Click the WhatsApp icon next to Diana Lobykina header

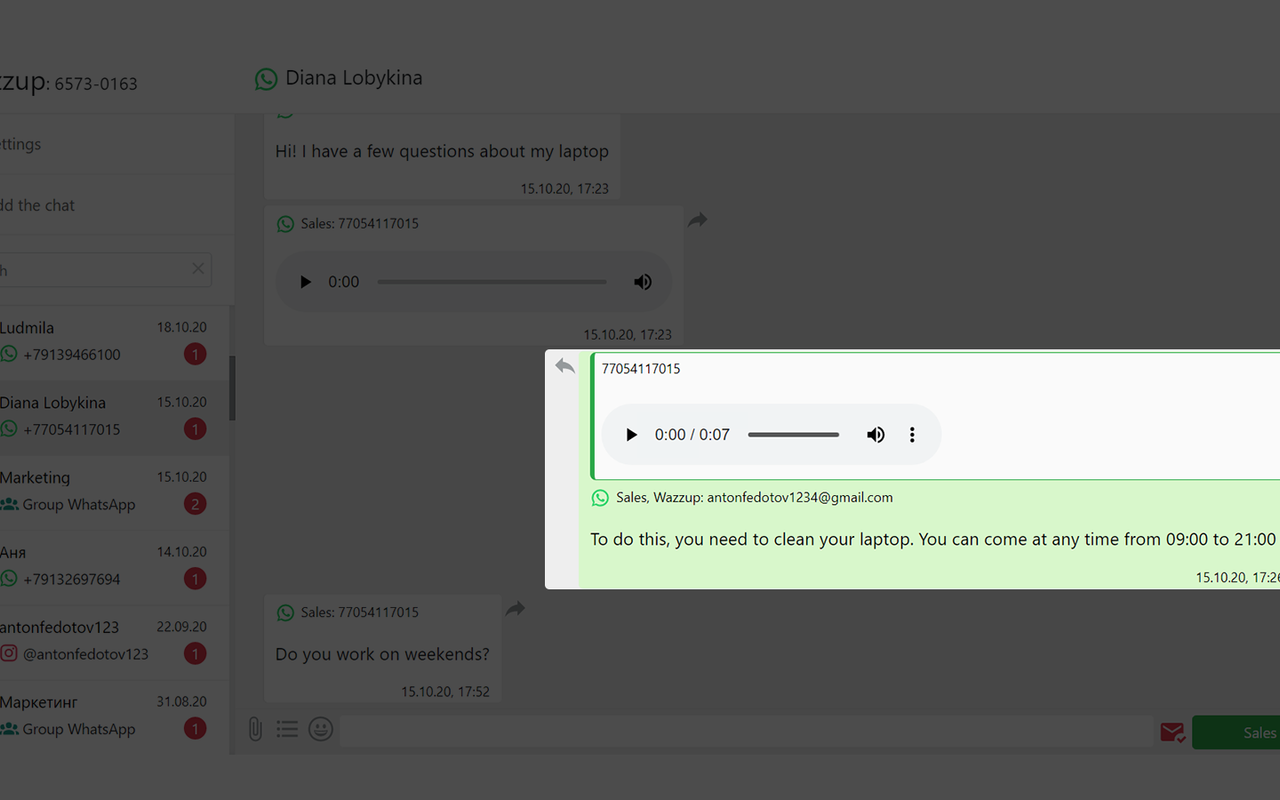click(266, 79)
